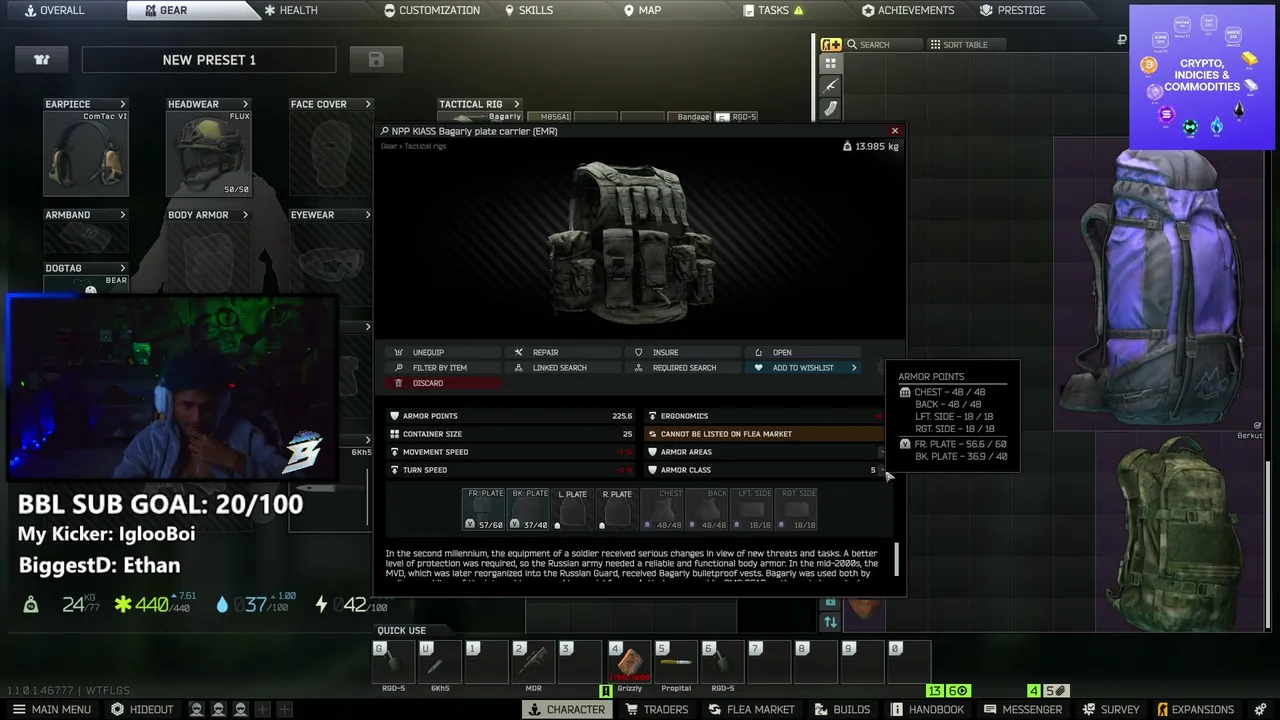Select the magazines stash tab icon

[x=831, y=109]
